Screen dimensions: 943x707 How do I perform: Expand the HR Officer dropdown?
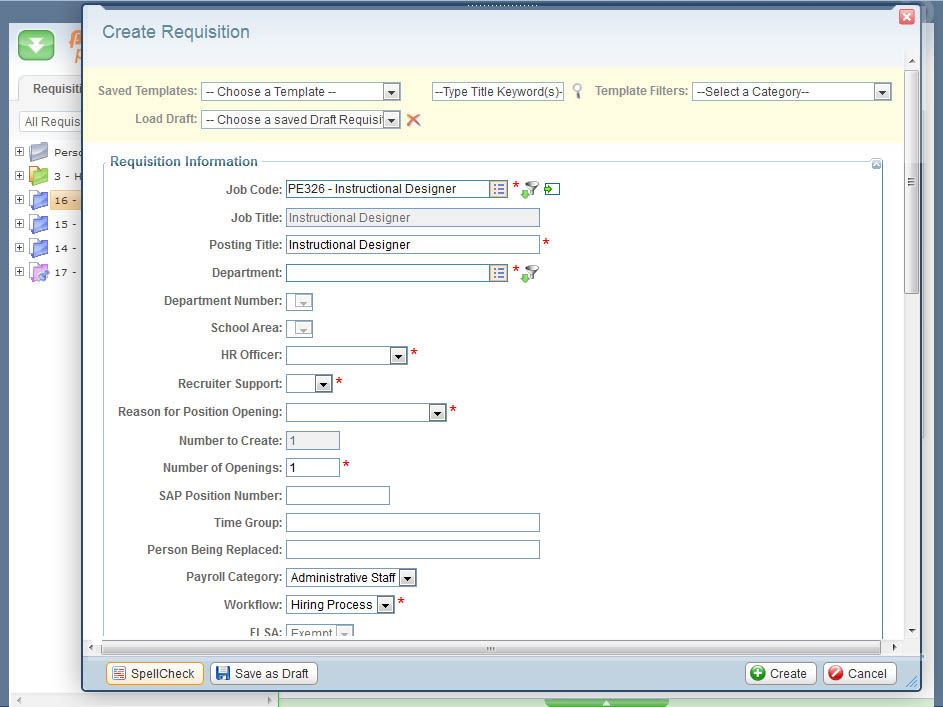point(397,356)
